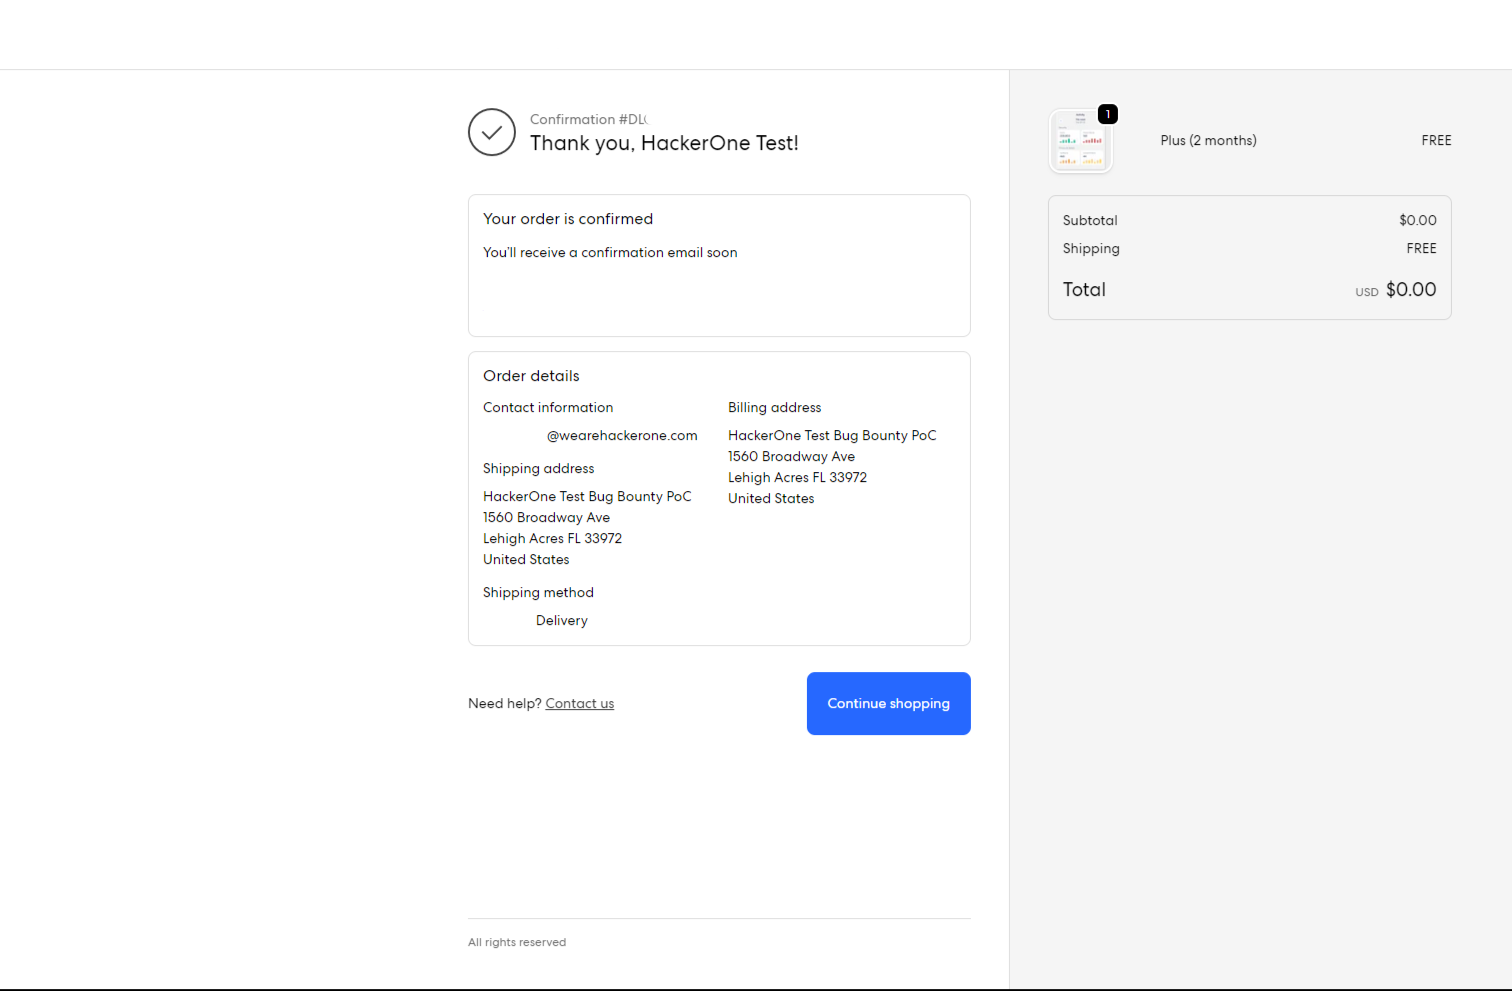
Task: Click the 'Contact information' label
Action: [x=548, y=408]
